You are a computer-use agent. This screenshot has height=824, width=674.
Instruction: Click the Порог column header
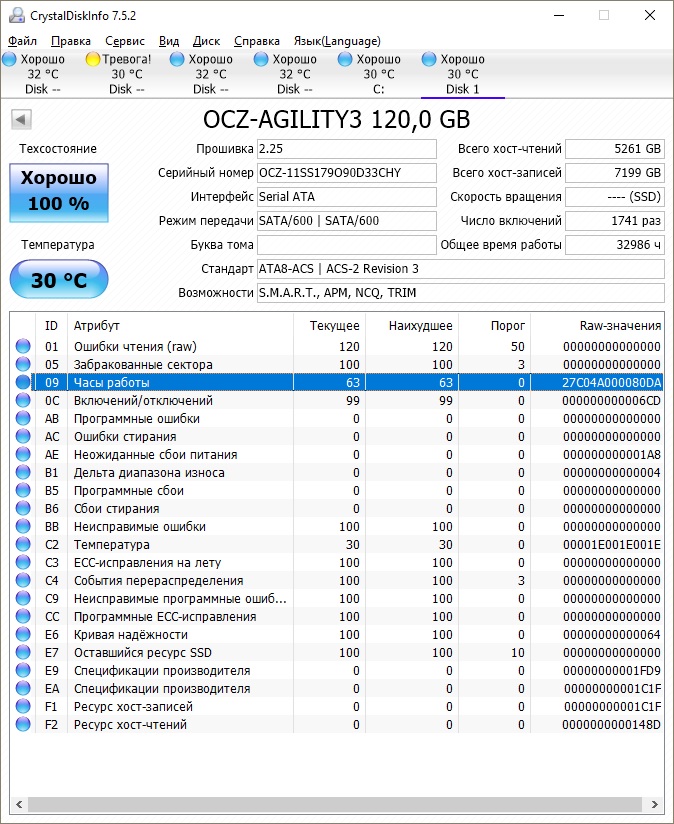(x=495, y=326)
